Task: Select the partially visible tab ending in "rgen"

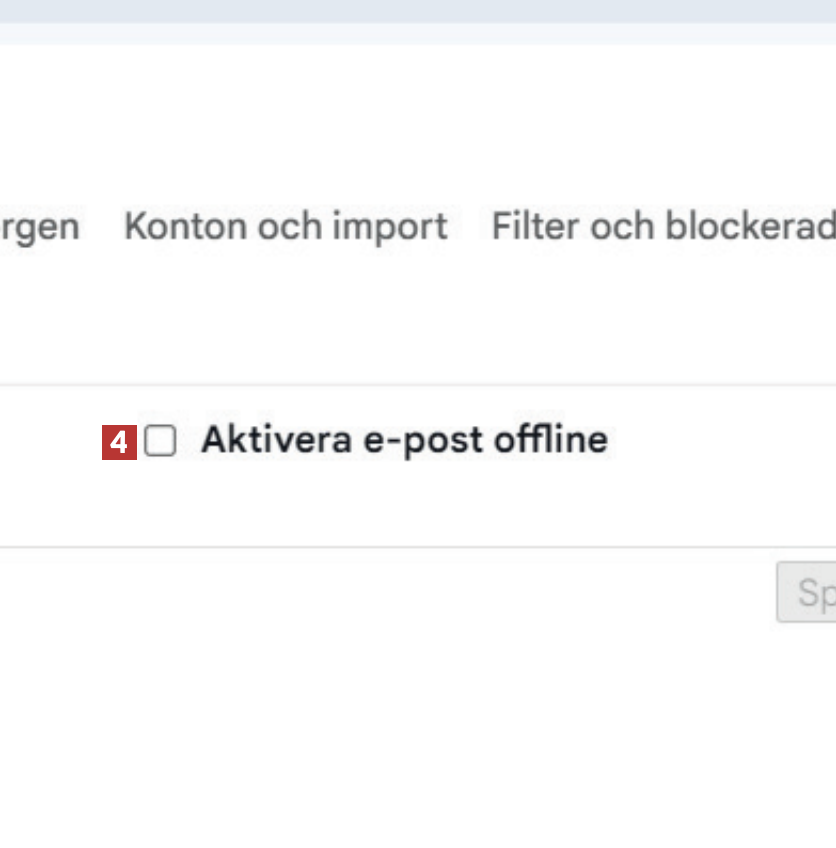Action: 40,227
